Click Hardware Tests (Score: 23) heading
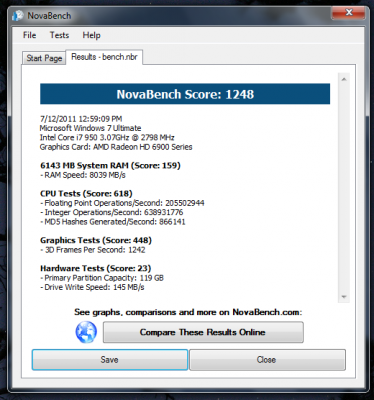The width and height of the screenshot is (374, 400). [x=96, y=268]
